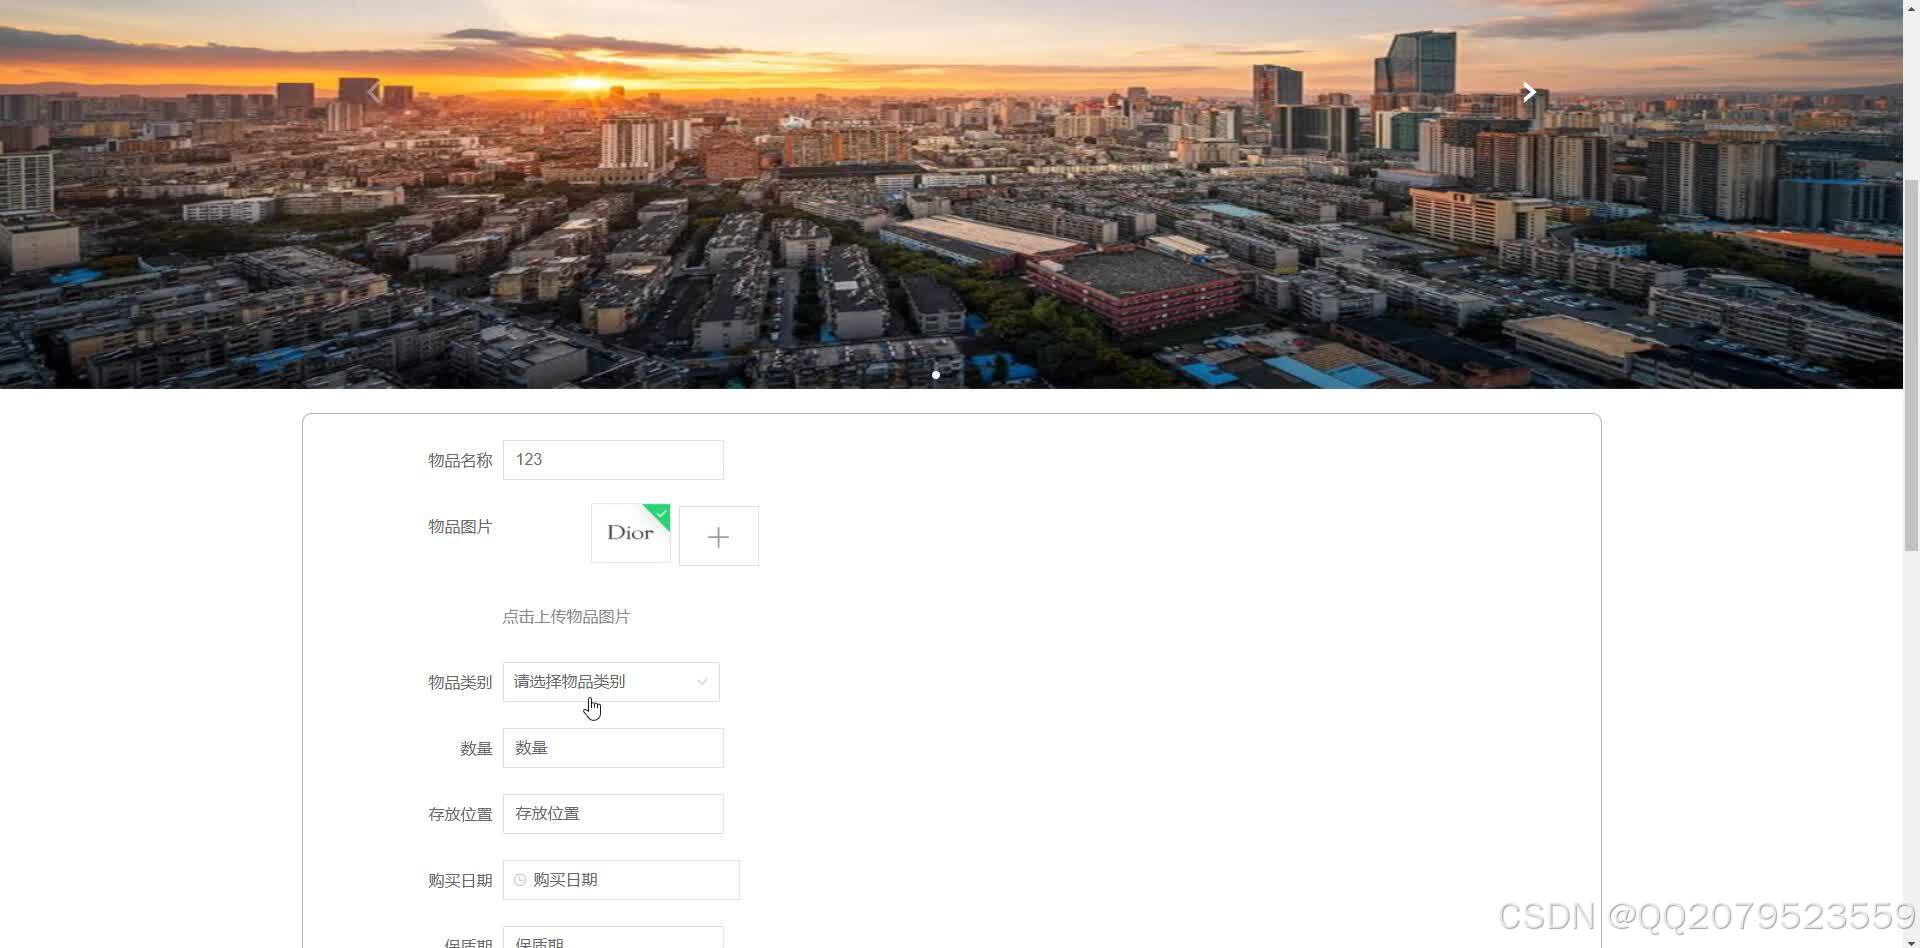Click the carousel previous arrow
This screenshot has width=1920, height=948.
click(x=373, y=91)
